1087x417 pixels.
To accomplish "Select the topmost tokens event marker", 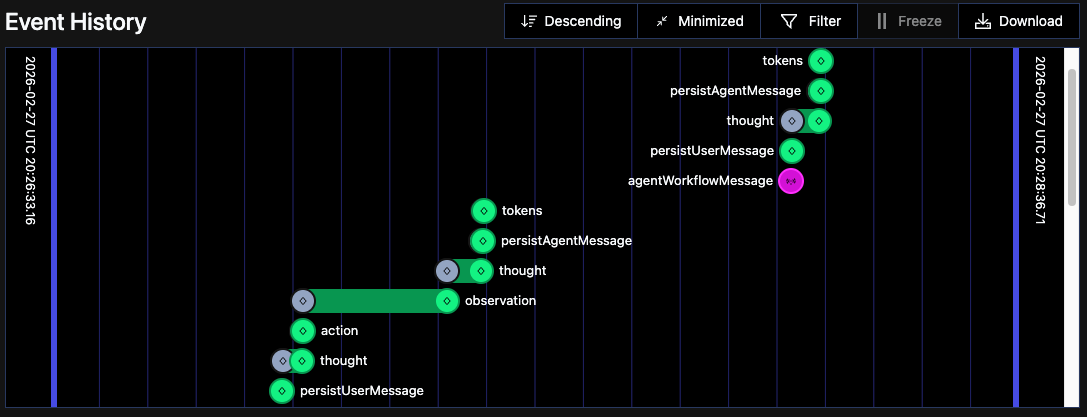I will [821, 61].
